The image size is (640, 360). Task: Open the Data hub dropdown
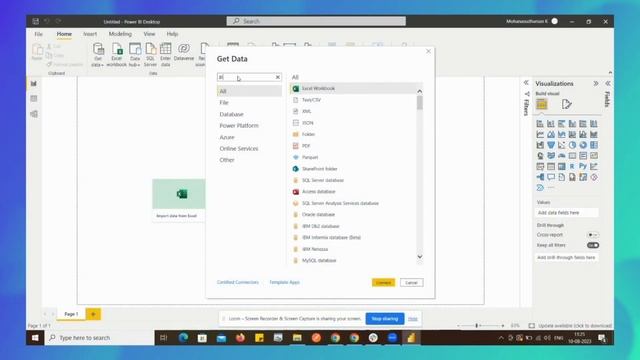[x=135, y=55]
